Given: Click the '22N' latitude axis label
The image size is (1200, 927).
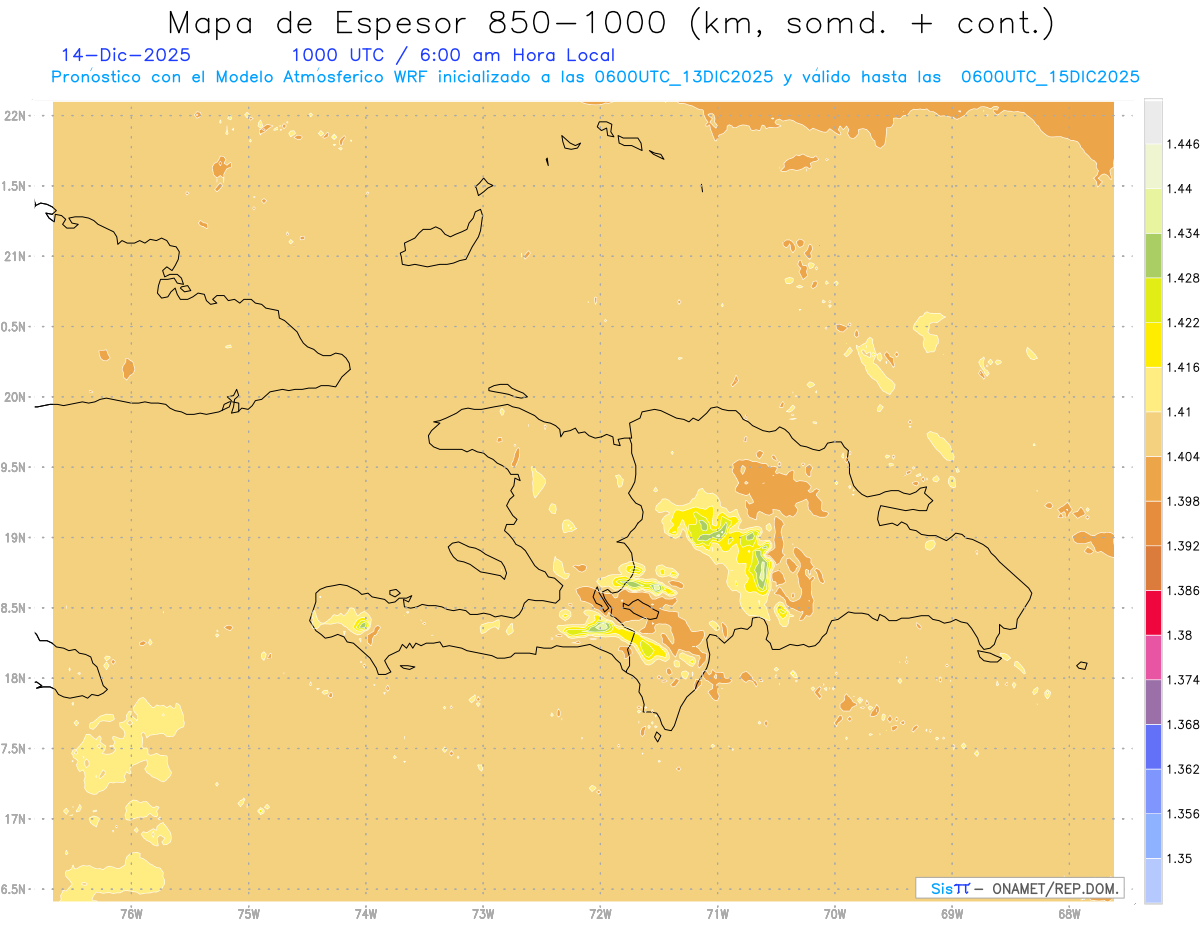Looking at the screenshot, I should click(15, 115).
